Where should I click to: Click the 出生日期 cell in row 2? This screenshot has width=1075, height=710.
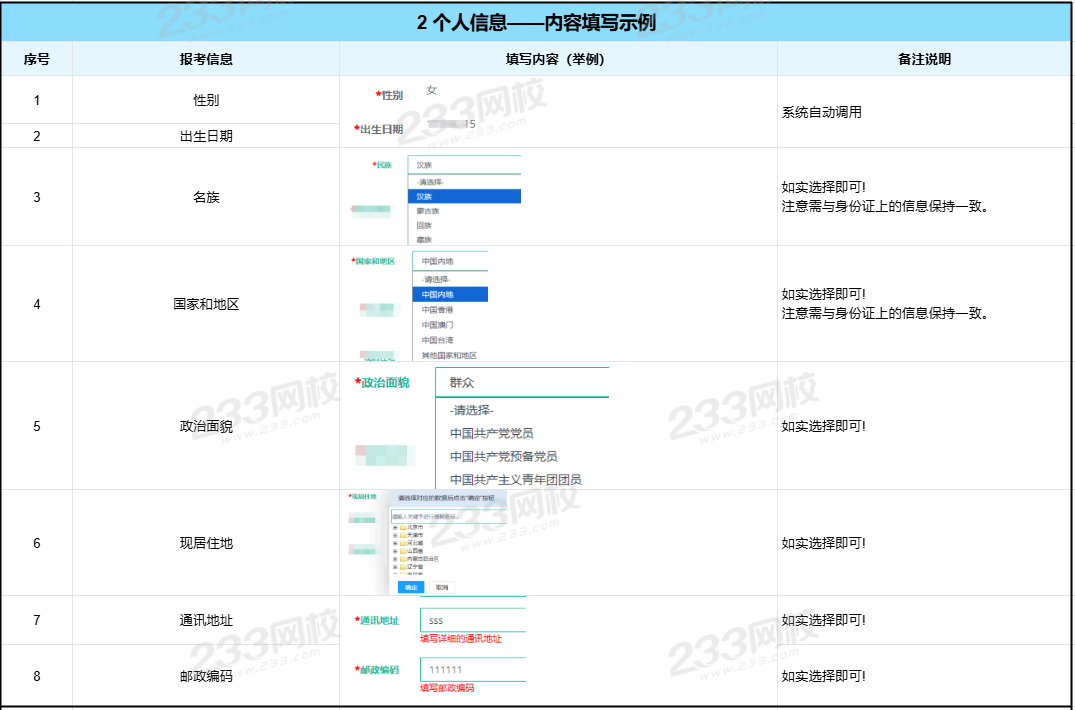(x=206, y=136)
